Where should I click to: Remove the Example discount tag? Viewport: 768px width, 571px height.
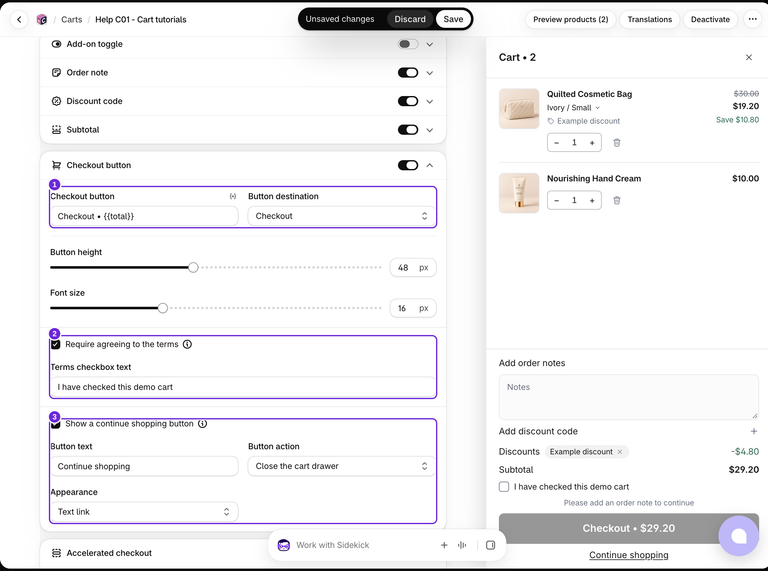coord(620,452)
